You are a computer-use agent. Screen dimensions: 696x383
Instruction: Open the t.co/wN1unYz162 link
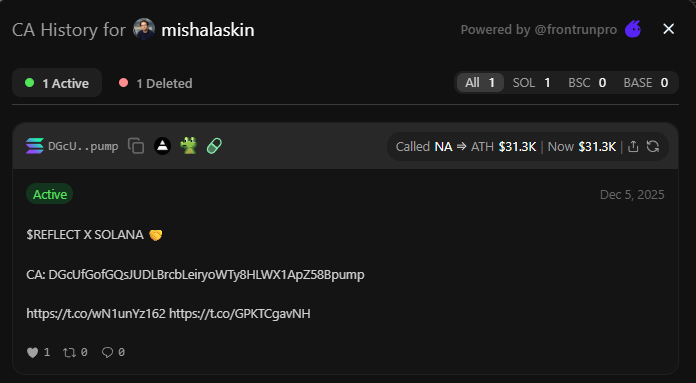(96, 314)
